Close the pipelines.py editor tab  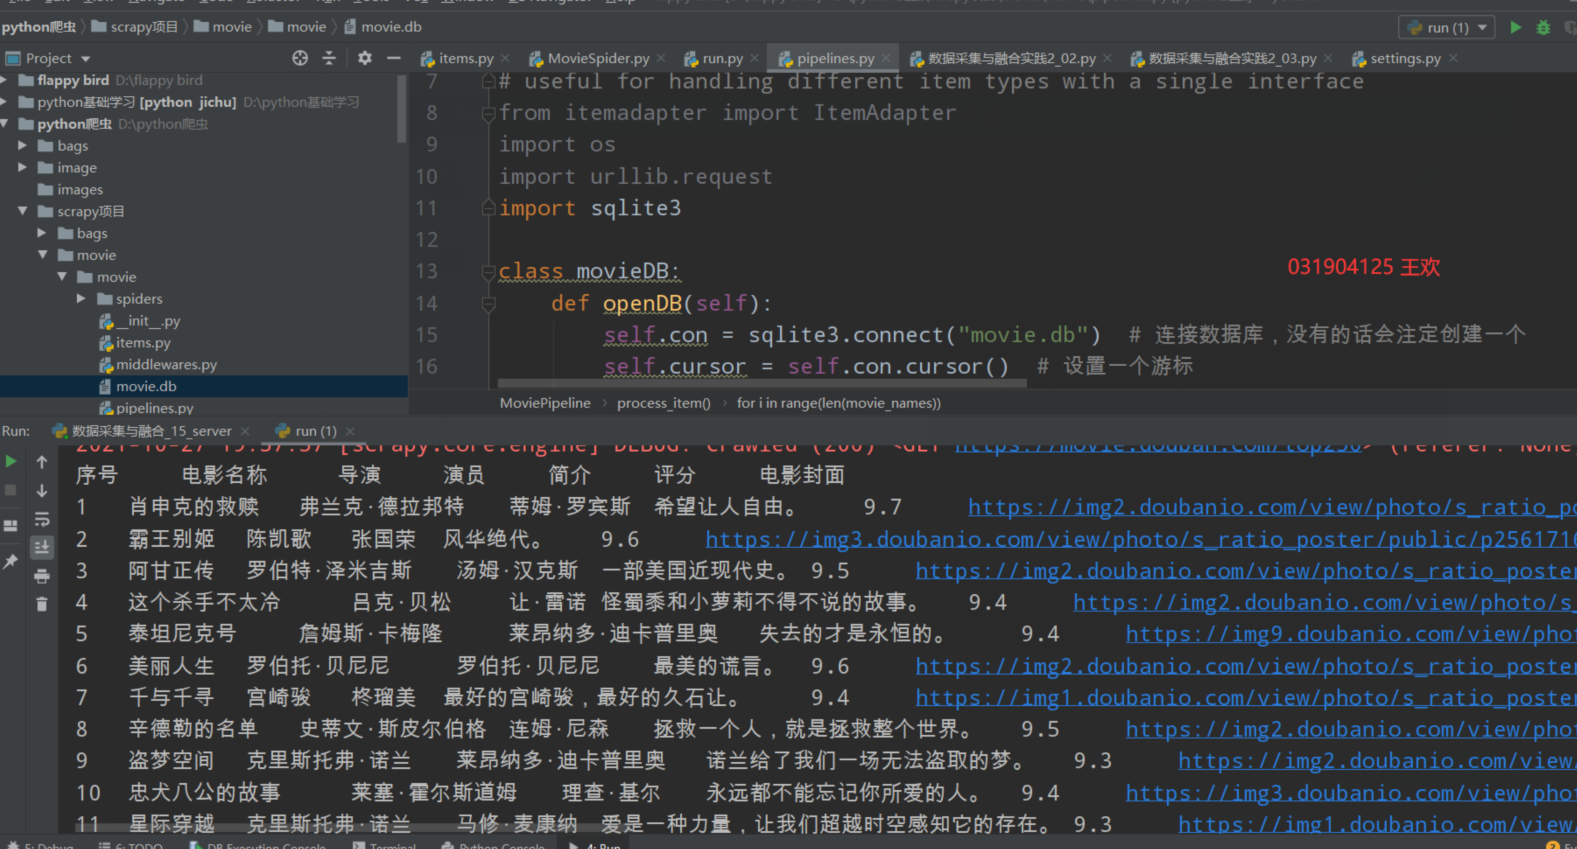tap(886, 59)
